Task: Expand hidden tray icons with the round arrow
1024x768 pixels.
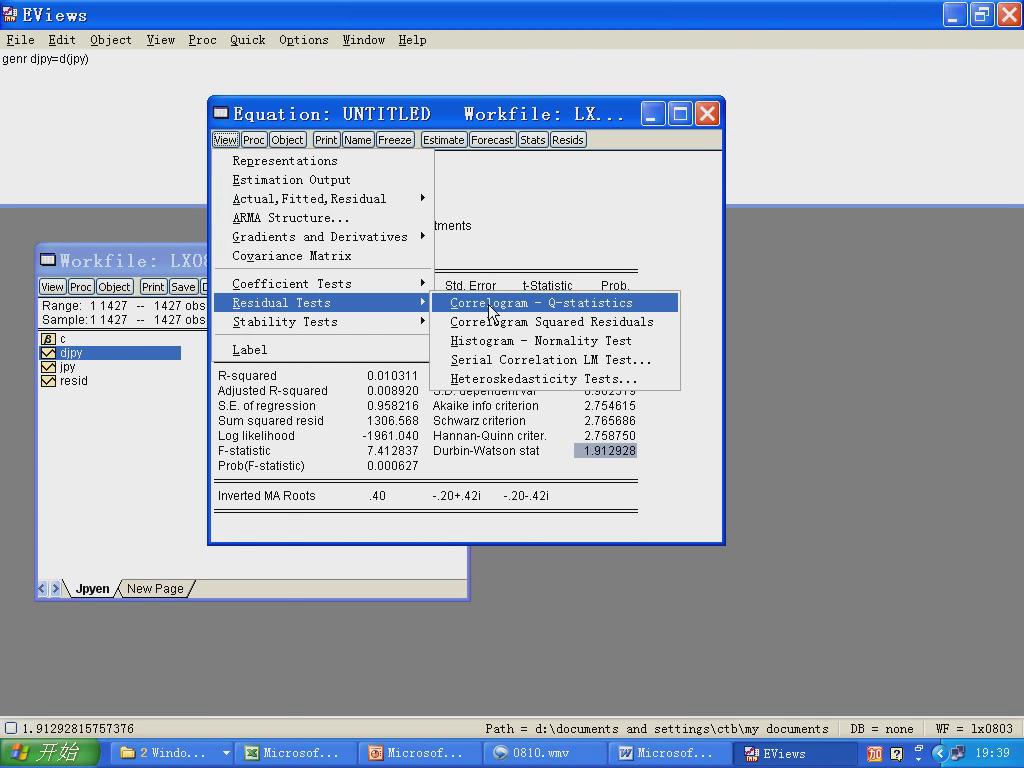Action: pos(939,754)
